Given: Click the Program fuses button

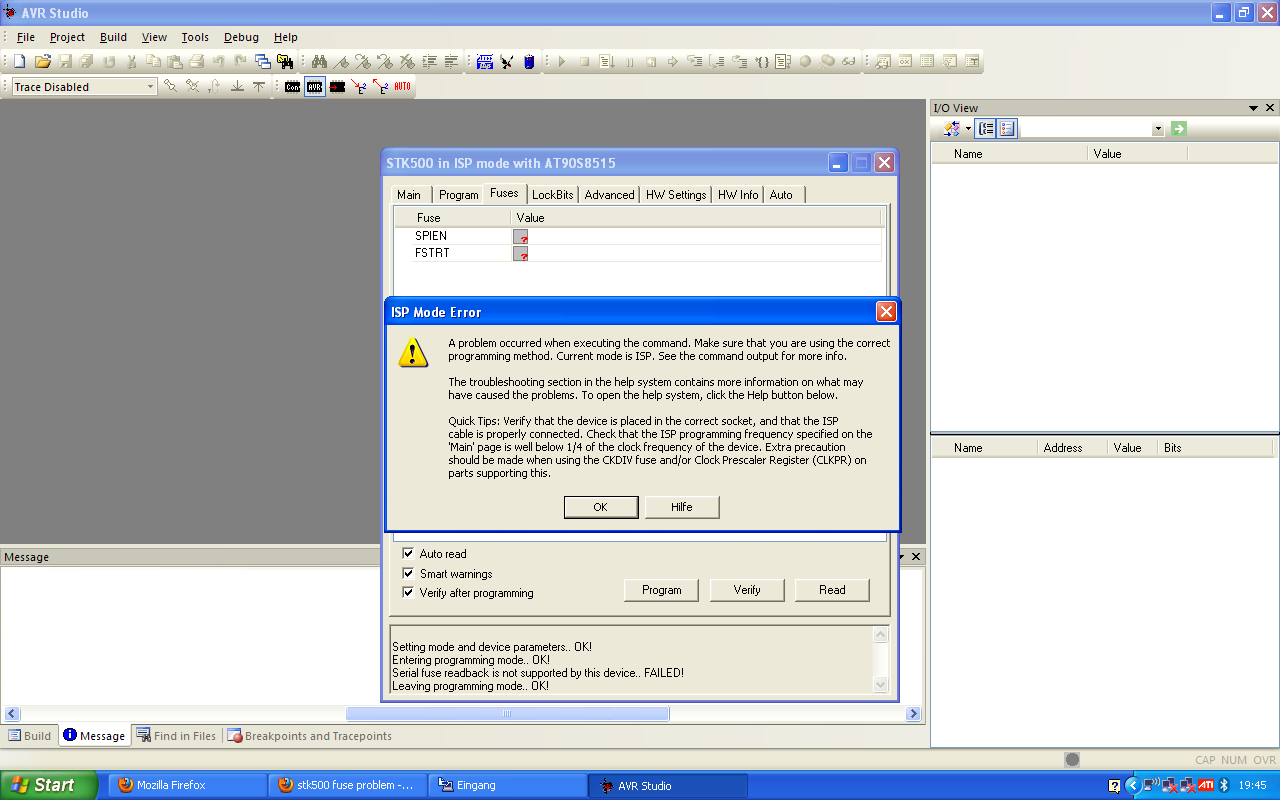Looking at the screenshot, I should pos(662,590).
